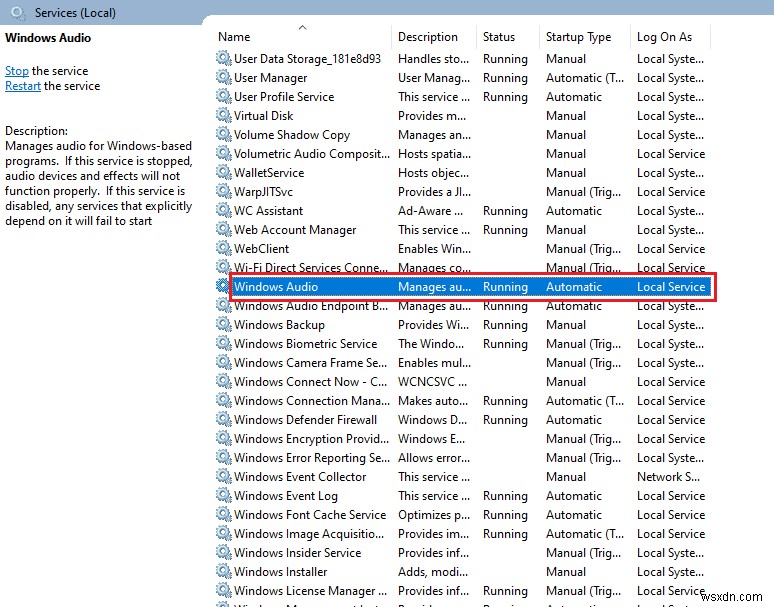
Task: Select the WarpJITSvc service name
Action: 263,192
